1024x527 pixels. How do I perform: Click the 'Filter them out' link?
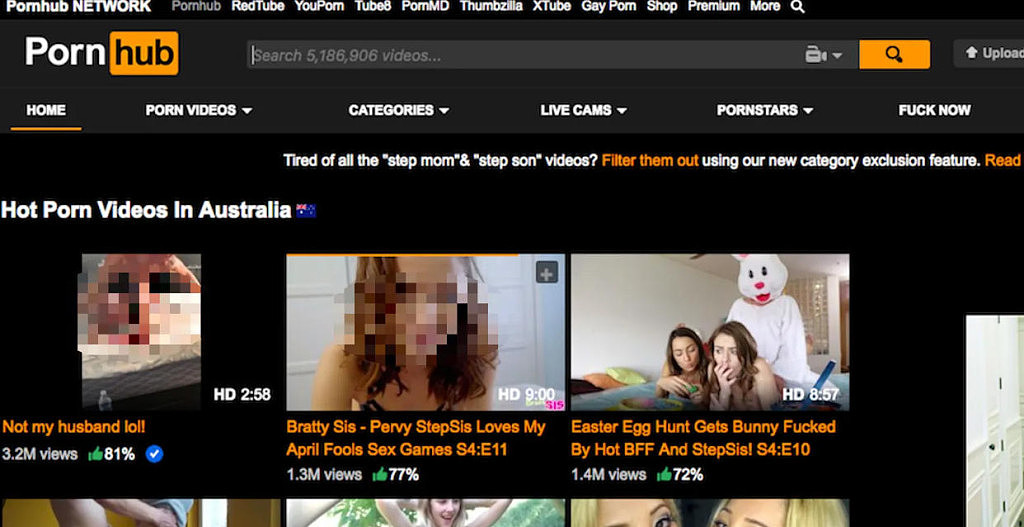click(x=650, y=161)
